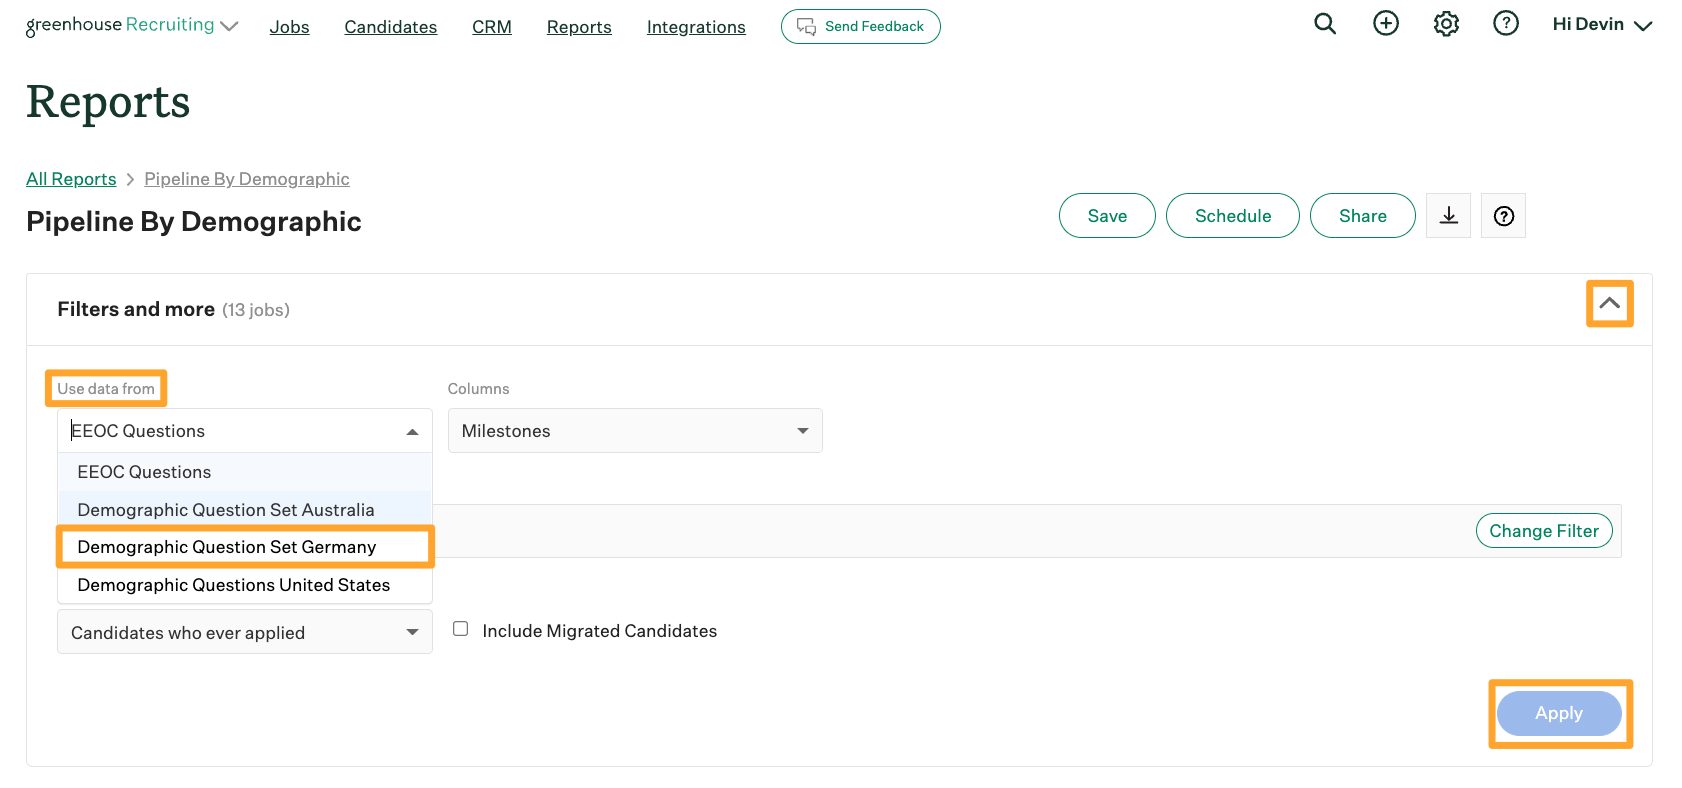Open the settings gear icon
This screenshot has height=788, width=1682.
[1446, 23]
